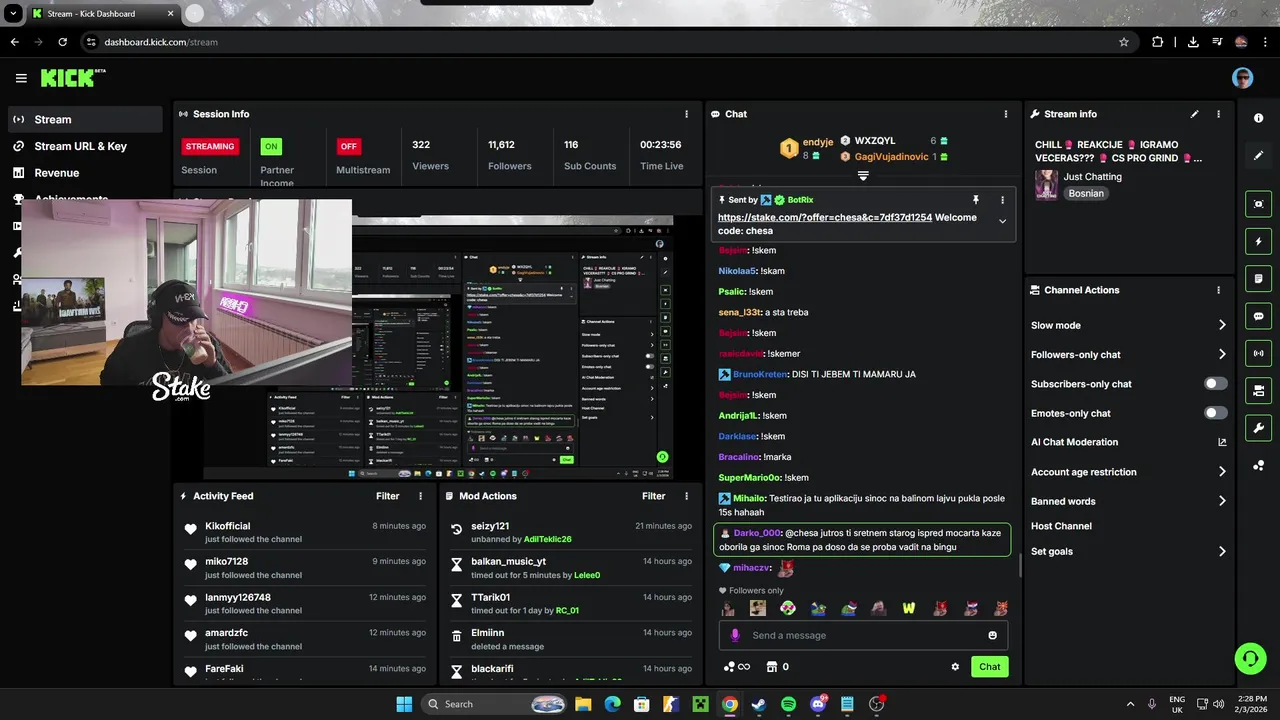Reload the page with browser refresh

click(x=63, y=42)
